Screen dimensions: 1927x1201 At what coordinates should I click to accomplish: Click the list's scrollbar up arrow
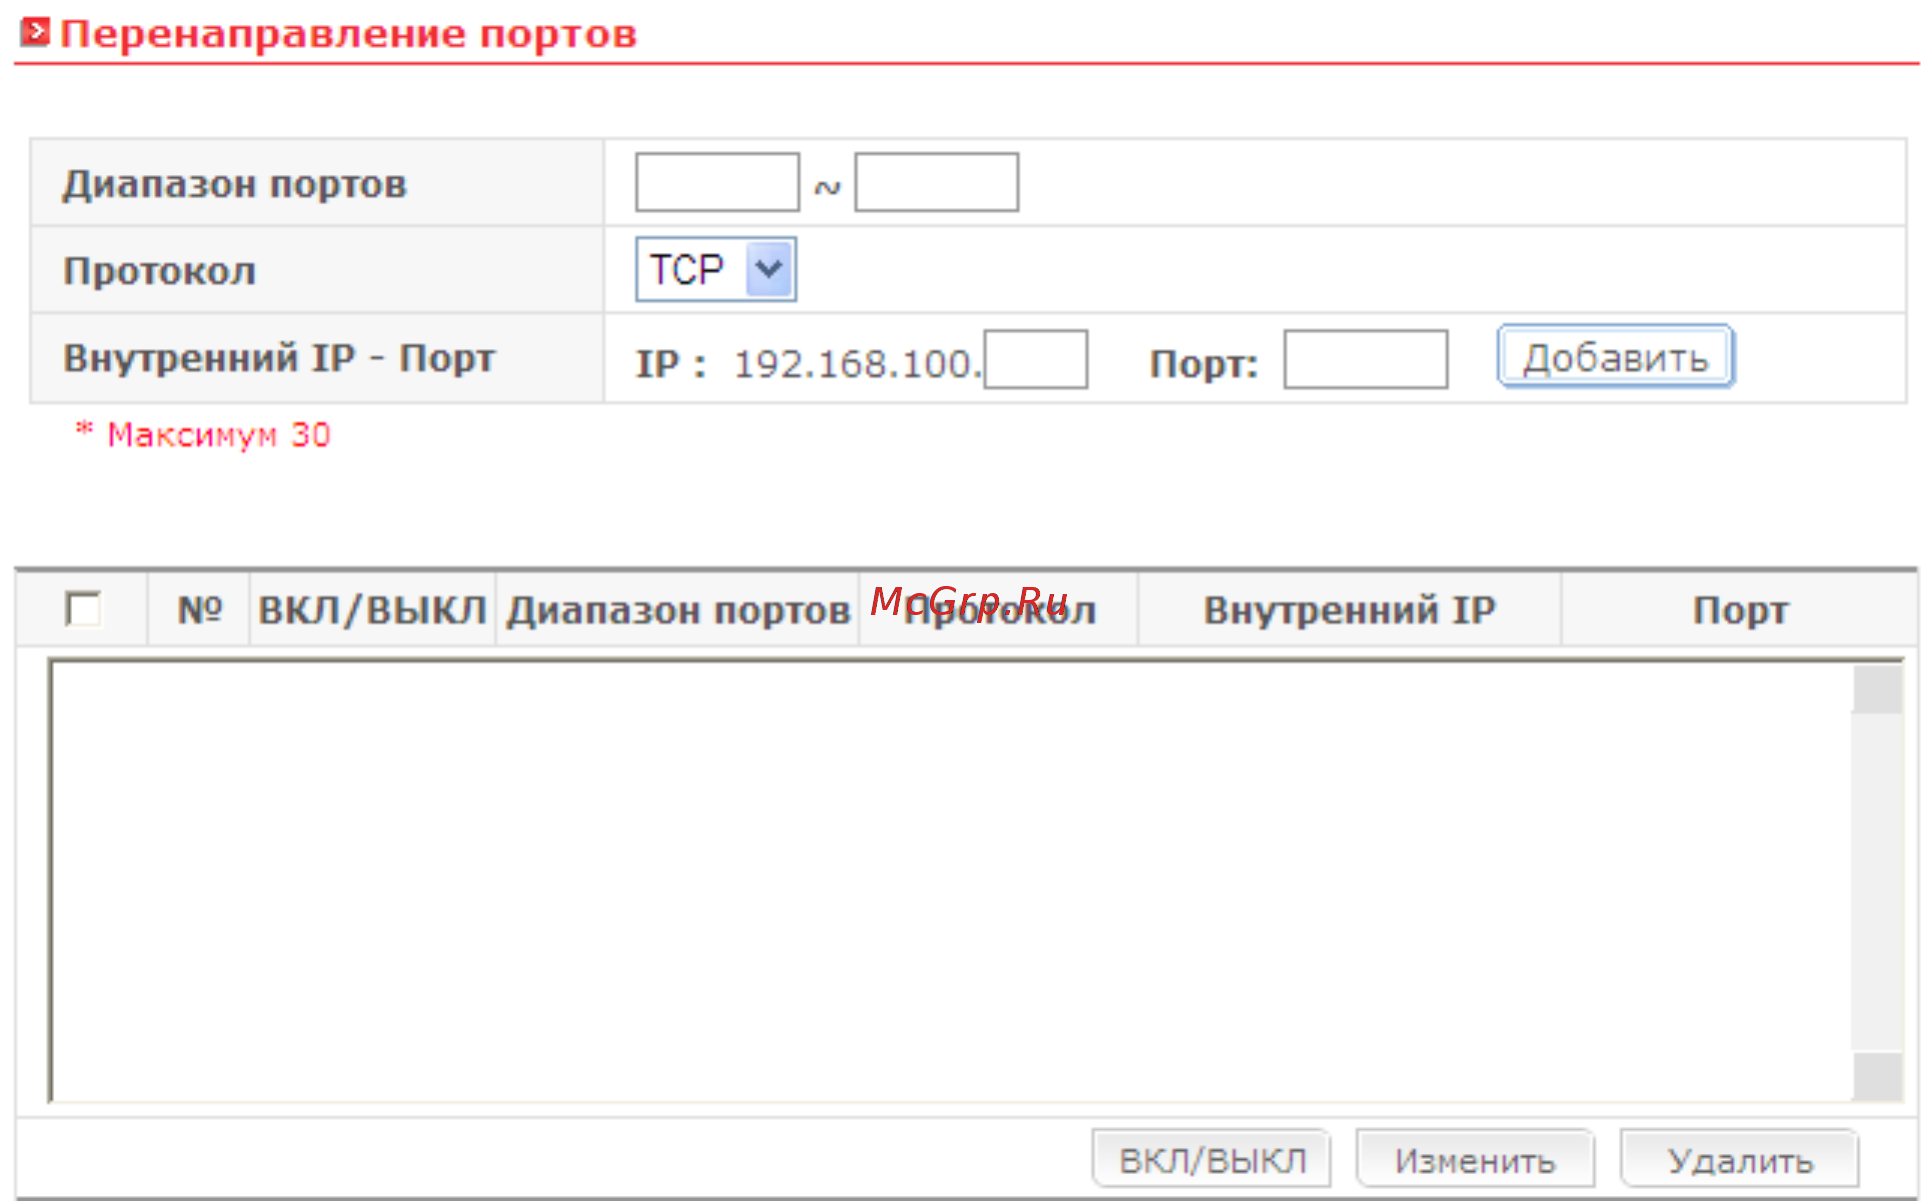(x=1877, y=689)
